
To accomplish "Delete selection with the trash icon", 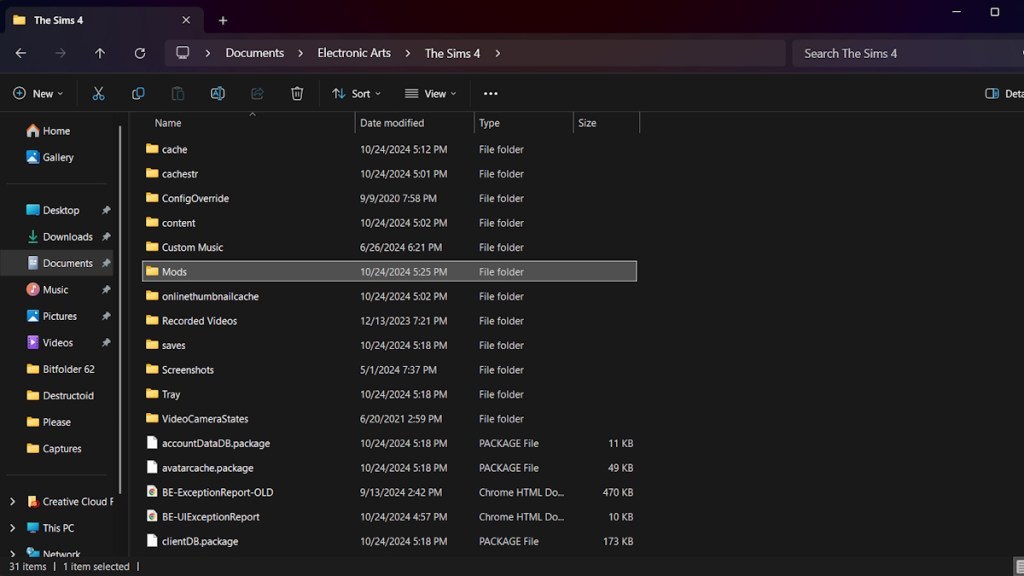I will pyautogui.click(x=297, y=93).
